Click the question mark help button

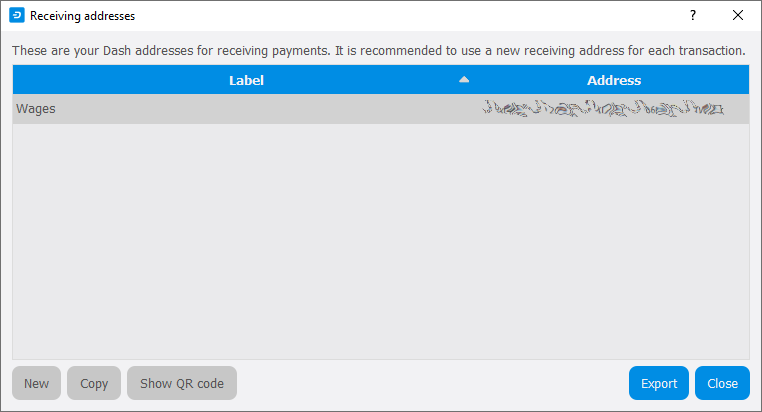click(692, 16)
